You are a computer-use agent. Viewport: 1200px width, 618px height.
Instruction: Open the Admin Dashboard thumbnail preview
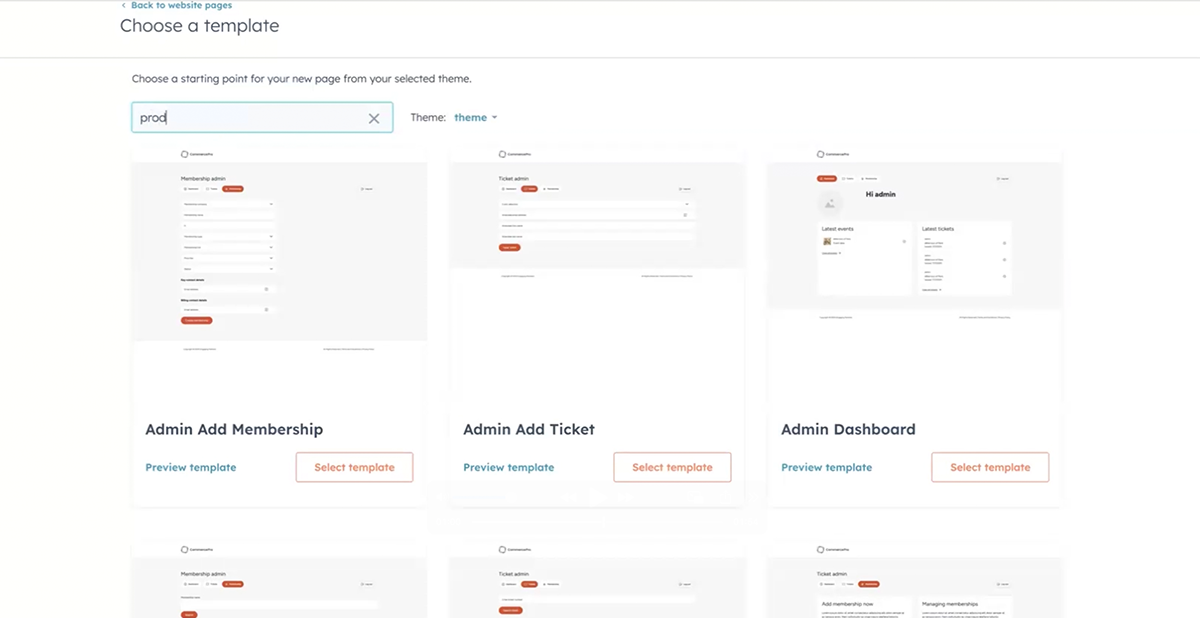point(915,270)
